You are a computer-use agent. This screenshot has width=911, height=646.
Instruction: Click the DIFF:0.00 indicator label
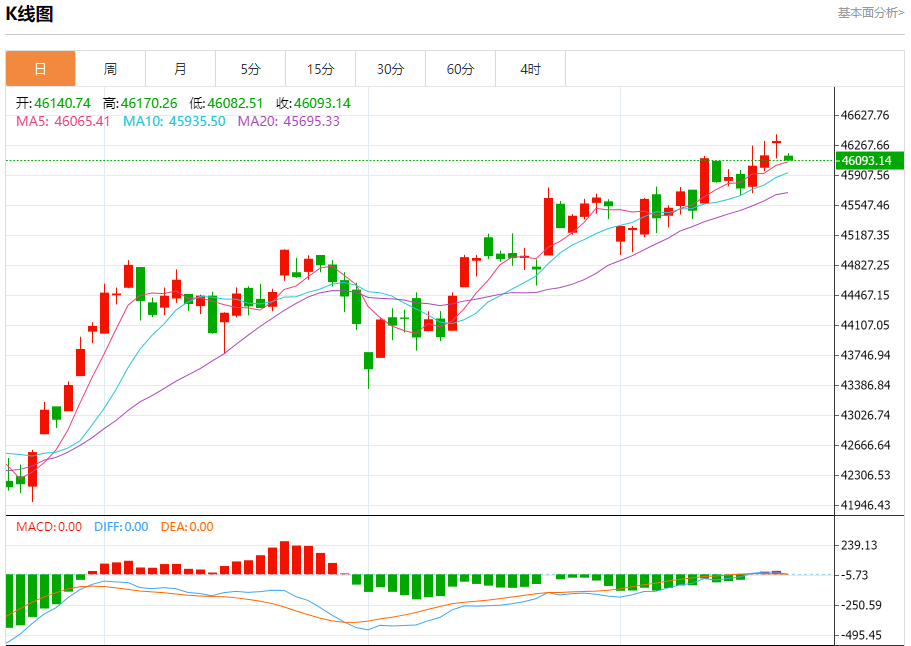point(121,527)
